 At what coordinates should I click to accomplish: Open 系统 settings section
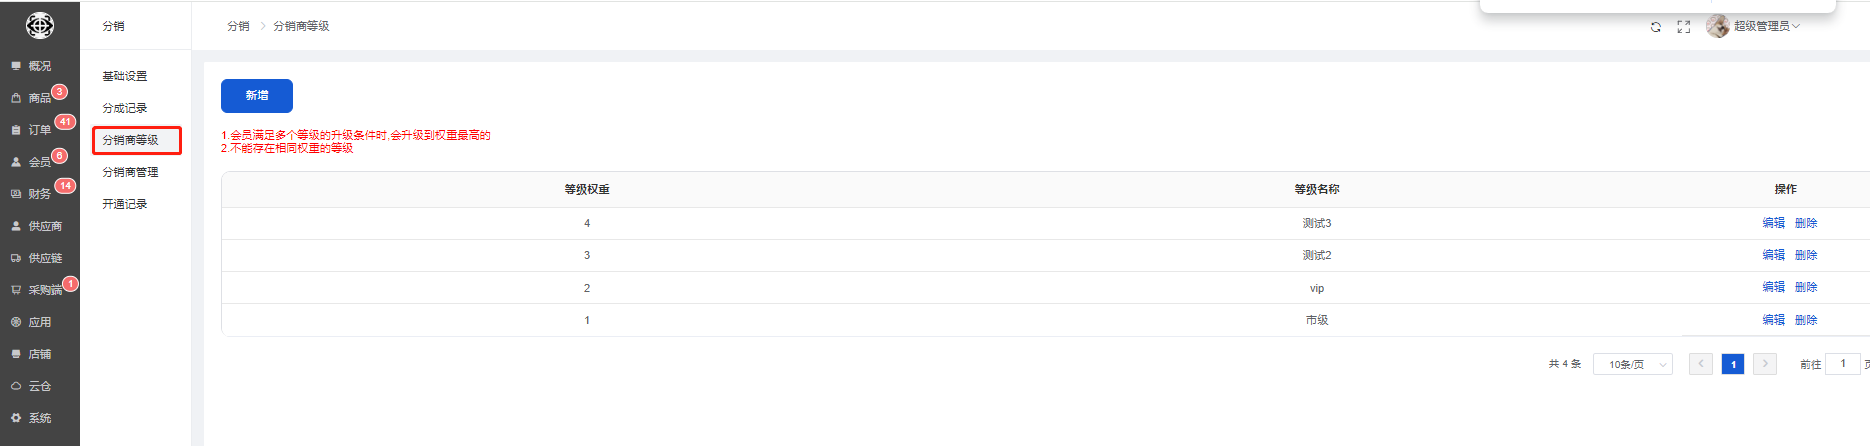(x=39, y=418)
